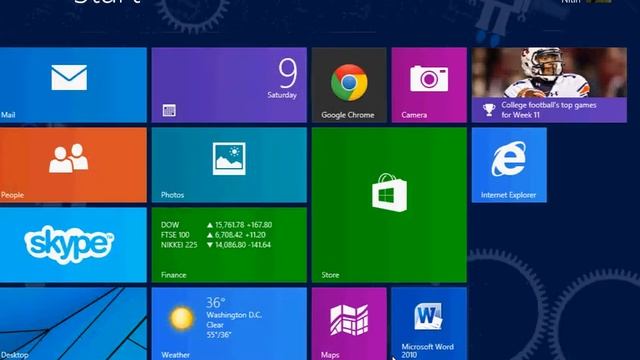Open the Calendar tile showing Saturday 9

229,85
